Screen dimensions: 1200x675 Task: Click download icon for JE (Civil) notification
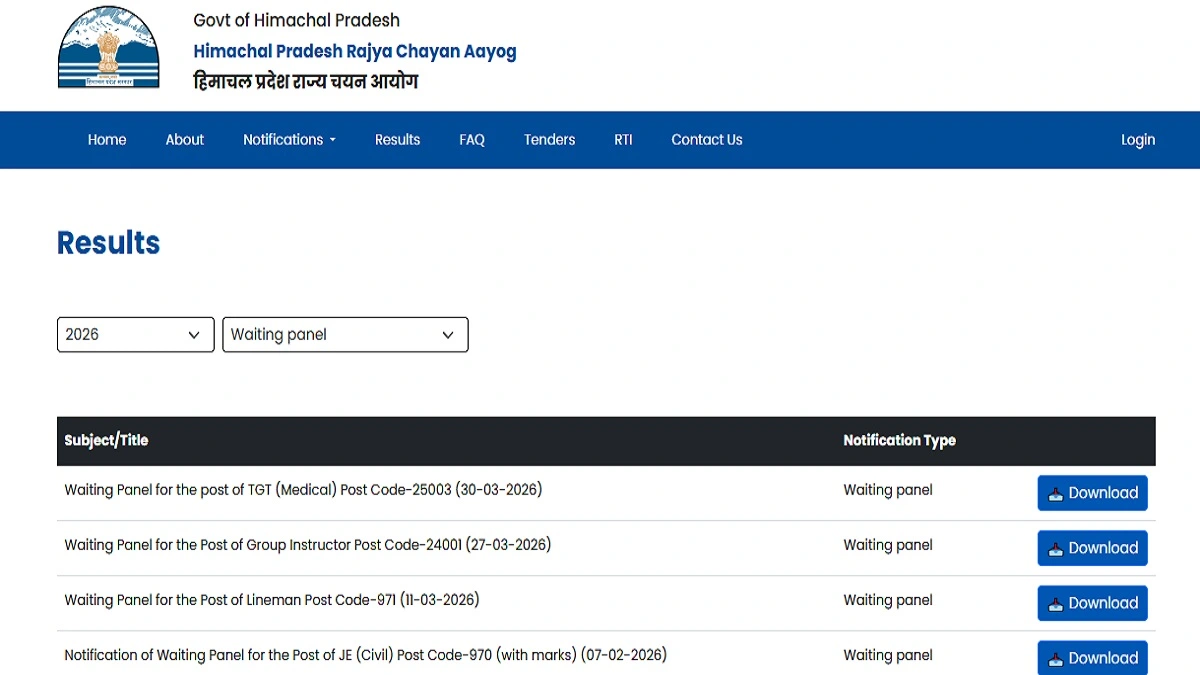click(x=1054, y=658)
